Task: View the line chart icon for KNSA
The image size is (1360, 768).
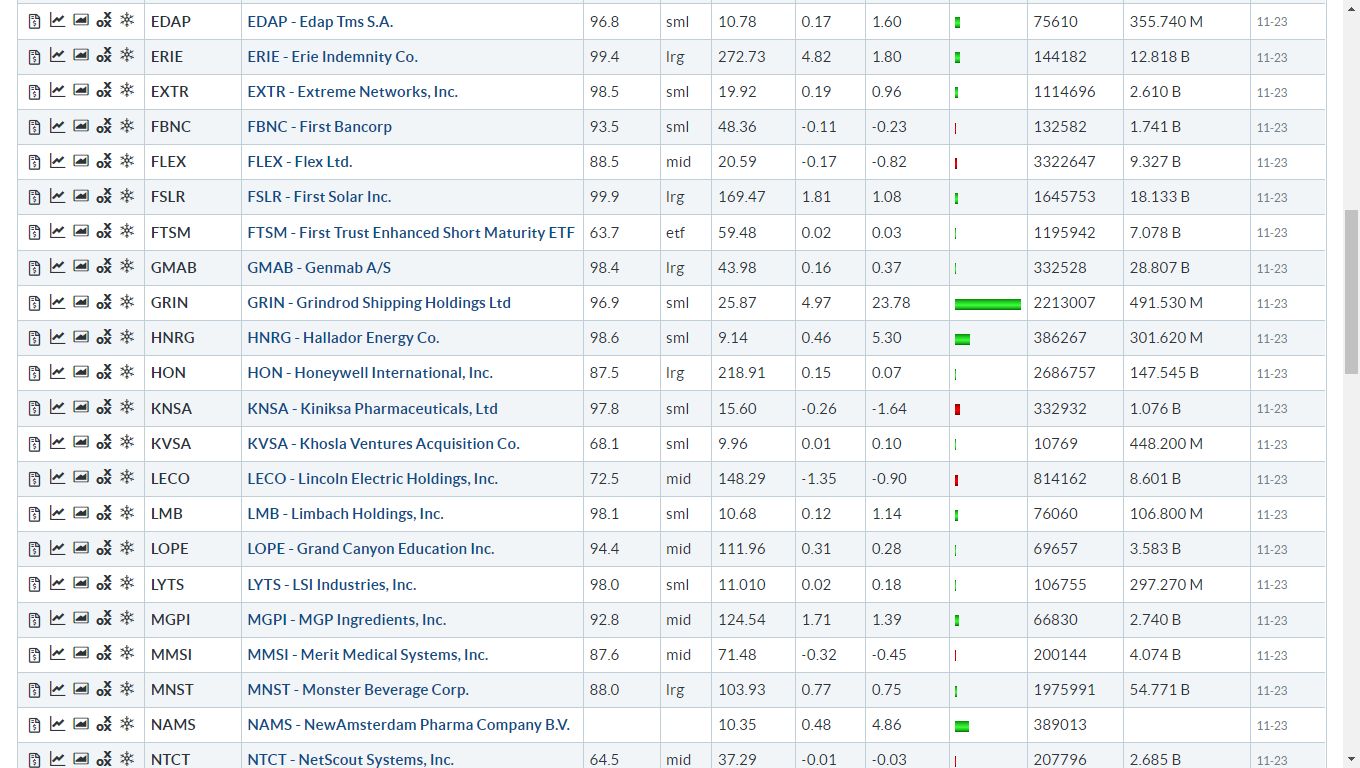Action: pos(57,408)
